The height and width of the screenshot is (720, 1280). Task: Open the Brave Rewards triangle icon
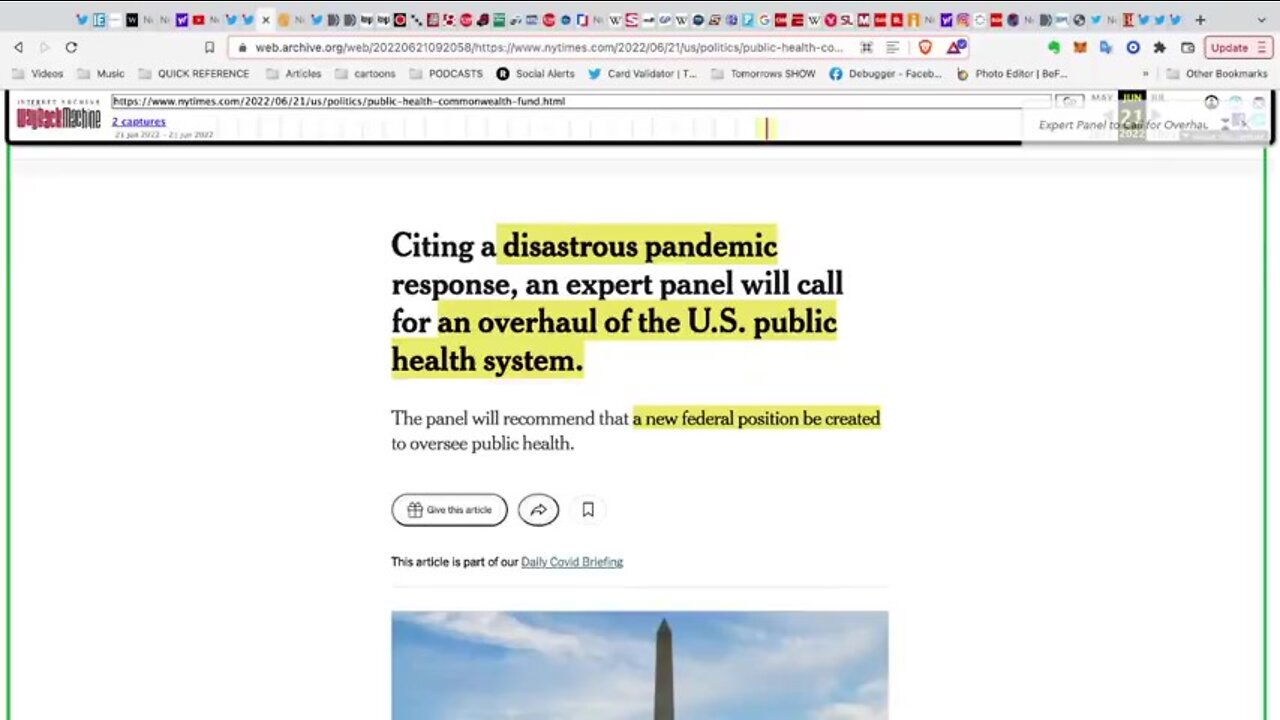point(955,47)
